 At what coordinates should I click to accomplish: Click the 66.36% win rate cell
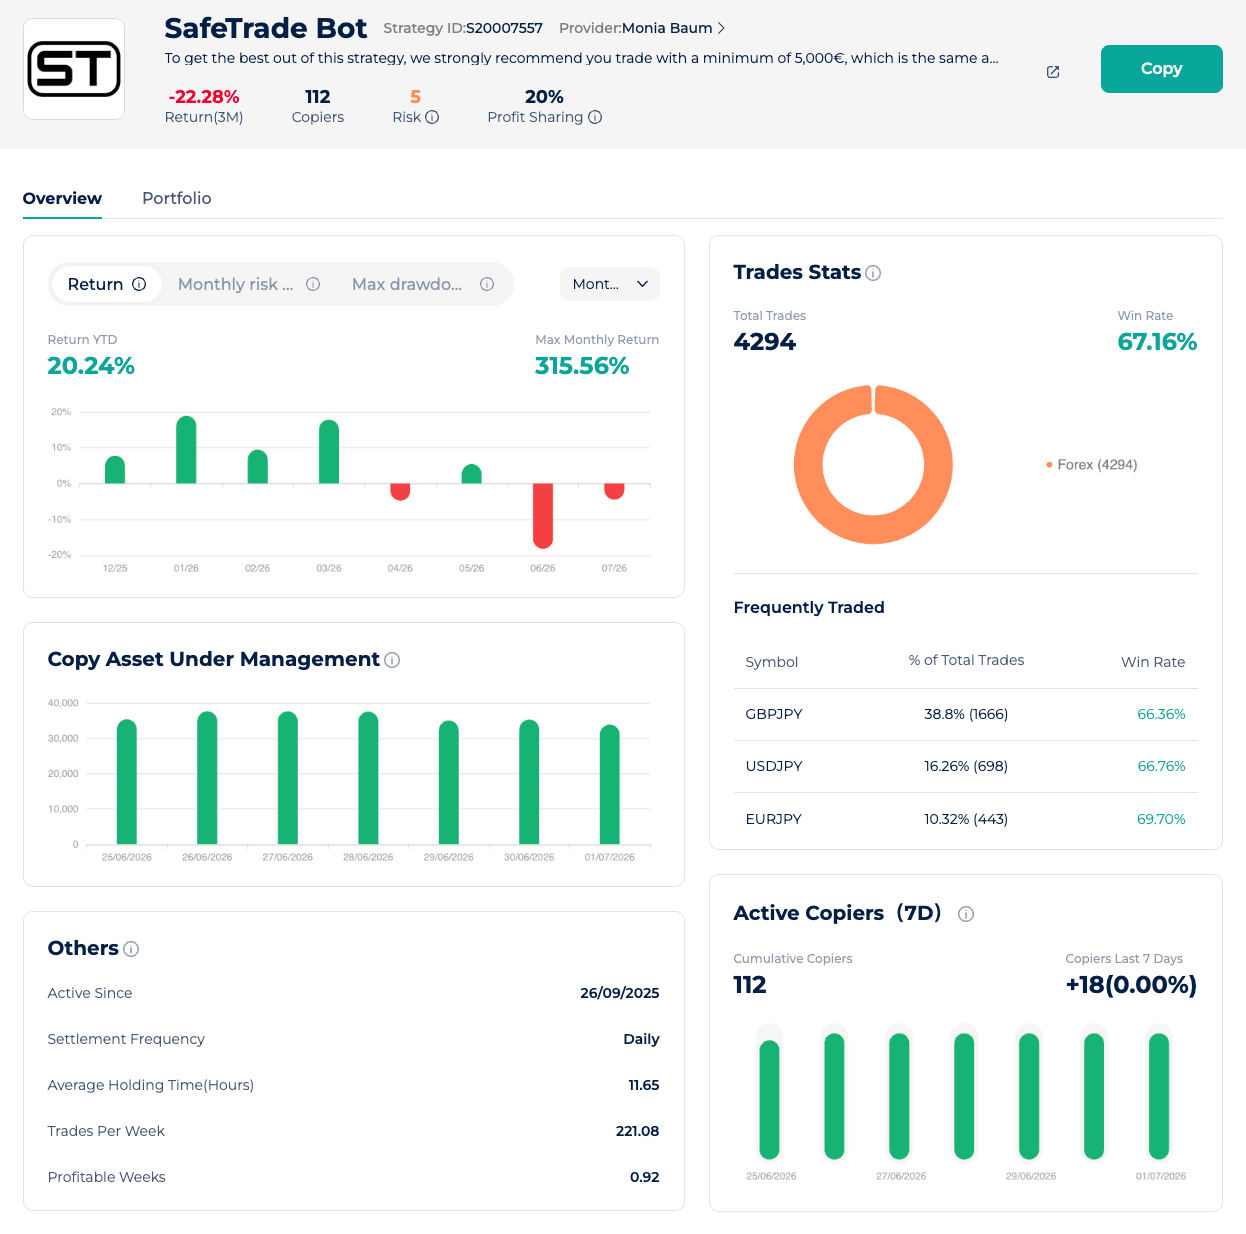point(1161,714)
